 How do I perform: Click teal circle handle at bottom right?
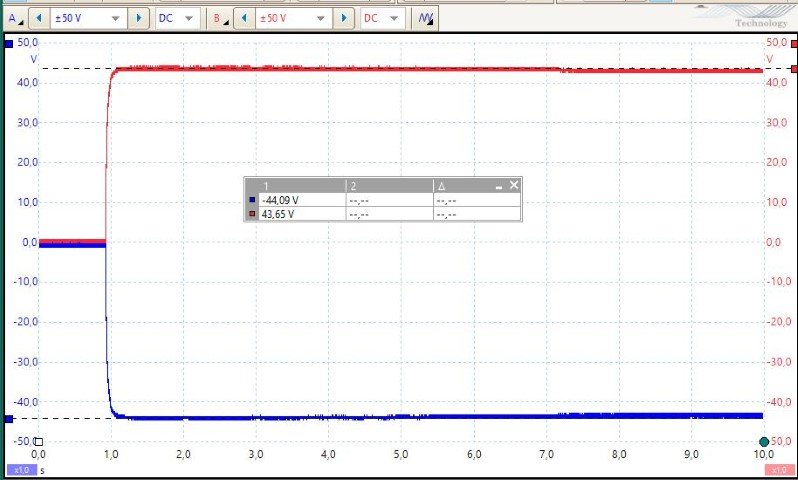[764, 442]
